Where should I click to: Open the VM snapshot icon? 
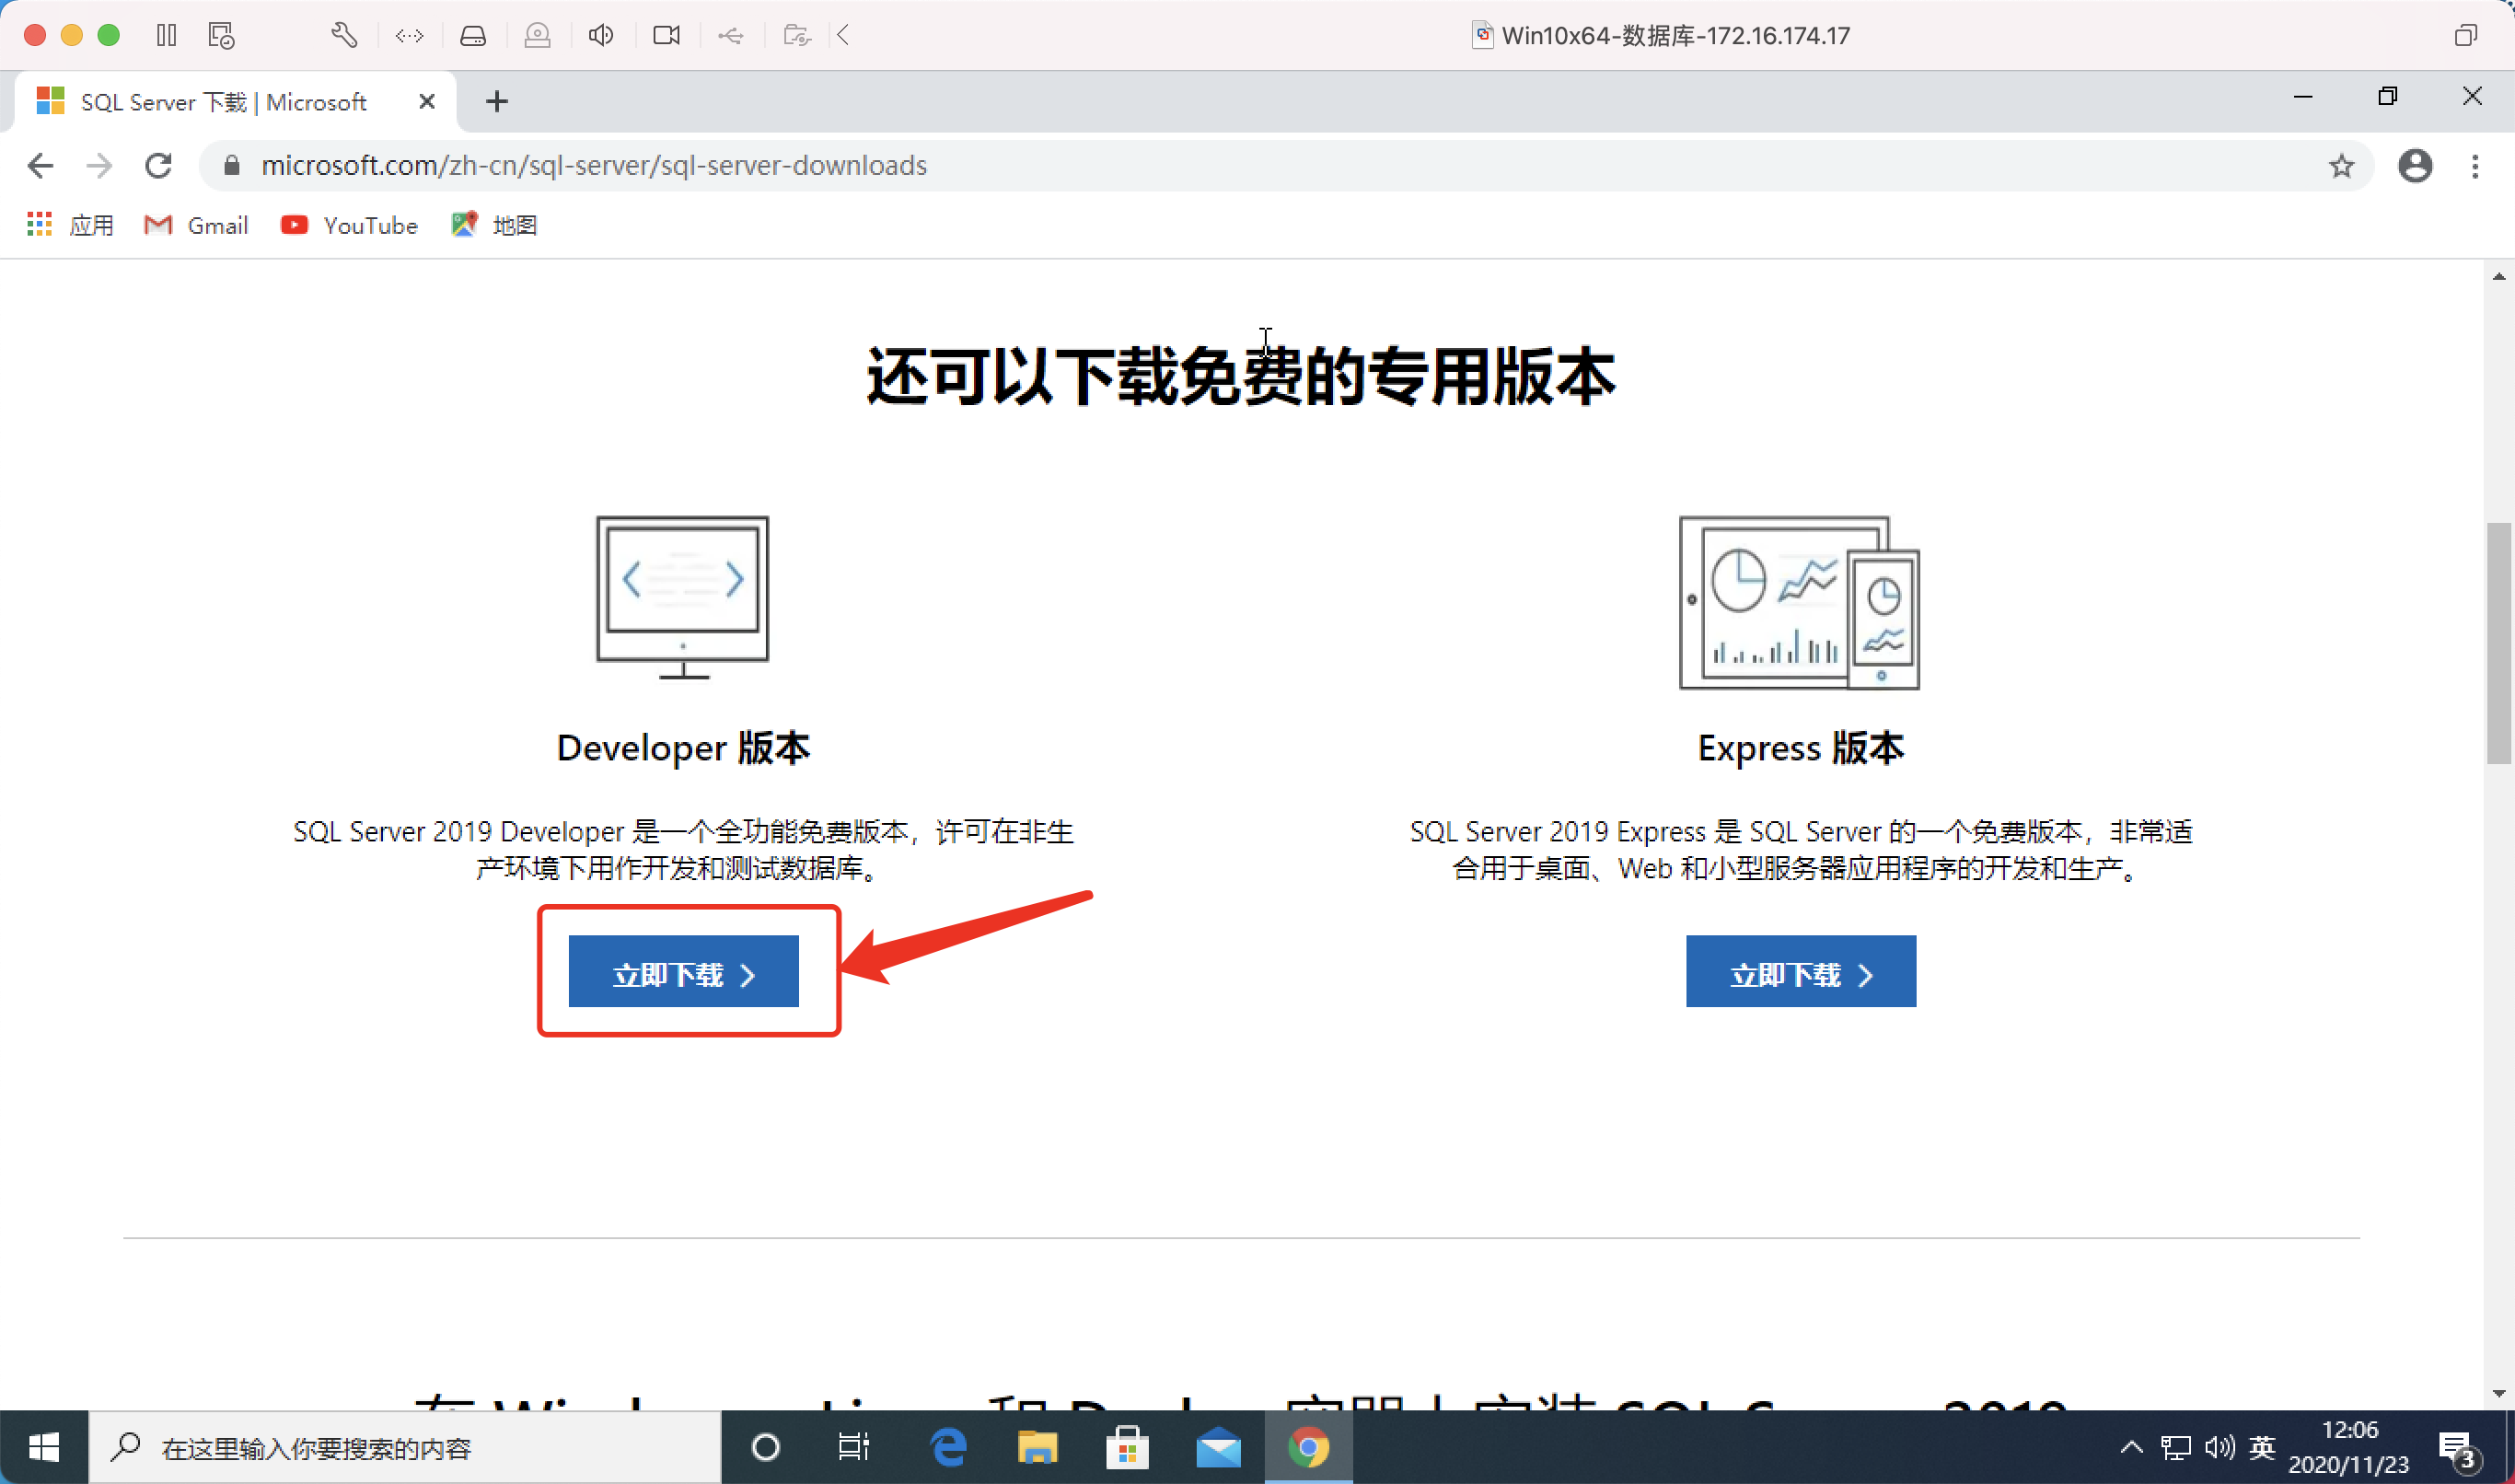pos(221,36)
